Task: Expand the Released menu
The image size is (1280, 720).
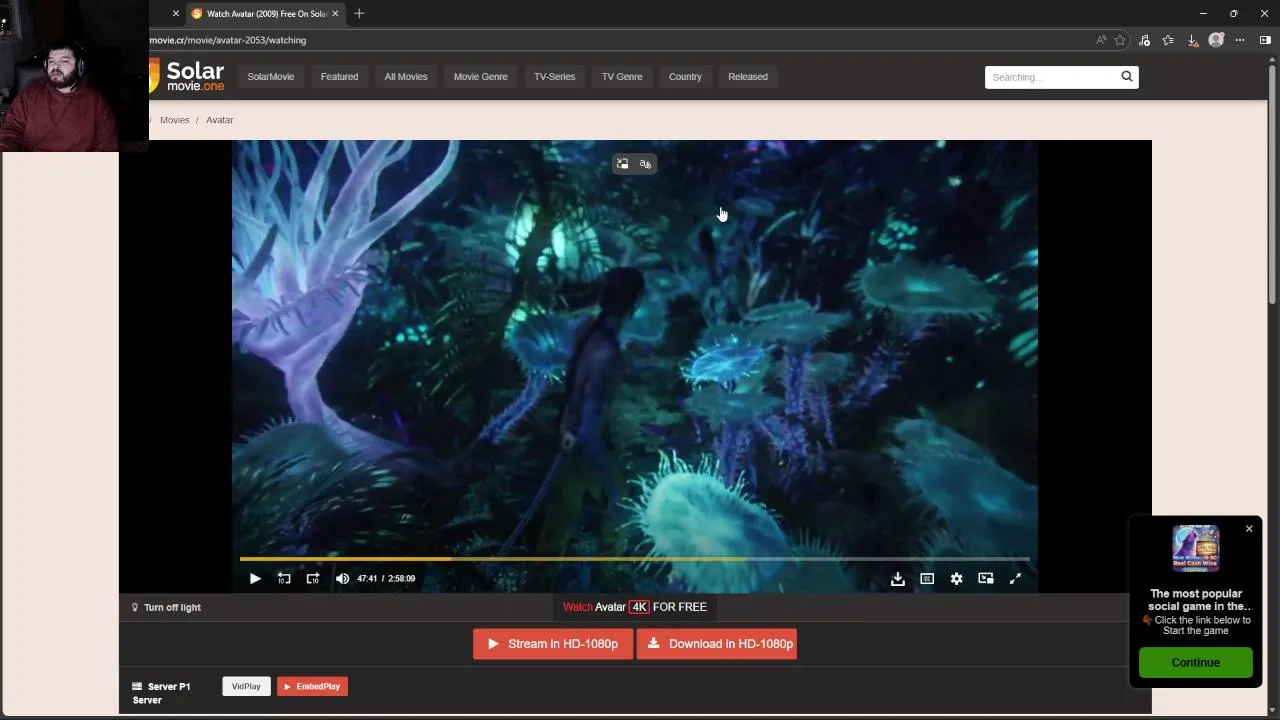Action: (x=748, y=77)
